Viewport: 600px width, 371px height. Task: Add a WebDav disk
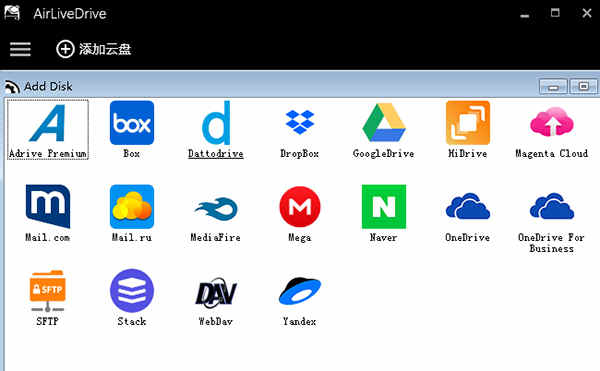click(216, 293)
